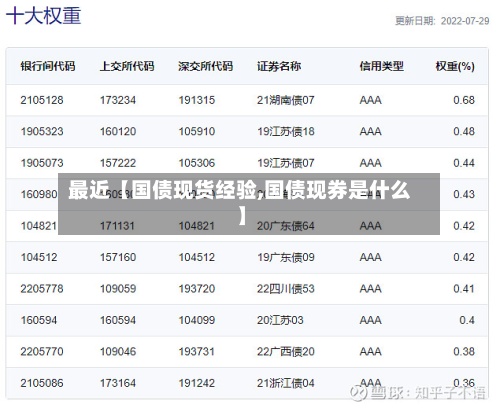Select Shenzhen code 104512 in 19广东债09 row
Image resolution: width=500 pixels, height=408 pixels.
tap(197, 257)
